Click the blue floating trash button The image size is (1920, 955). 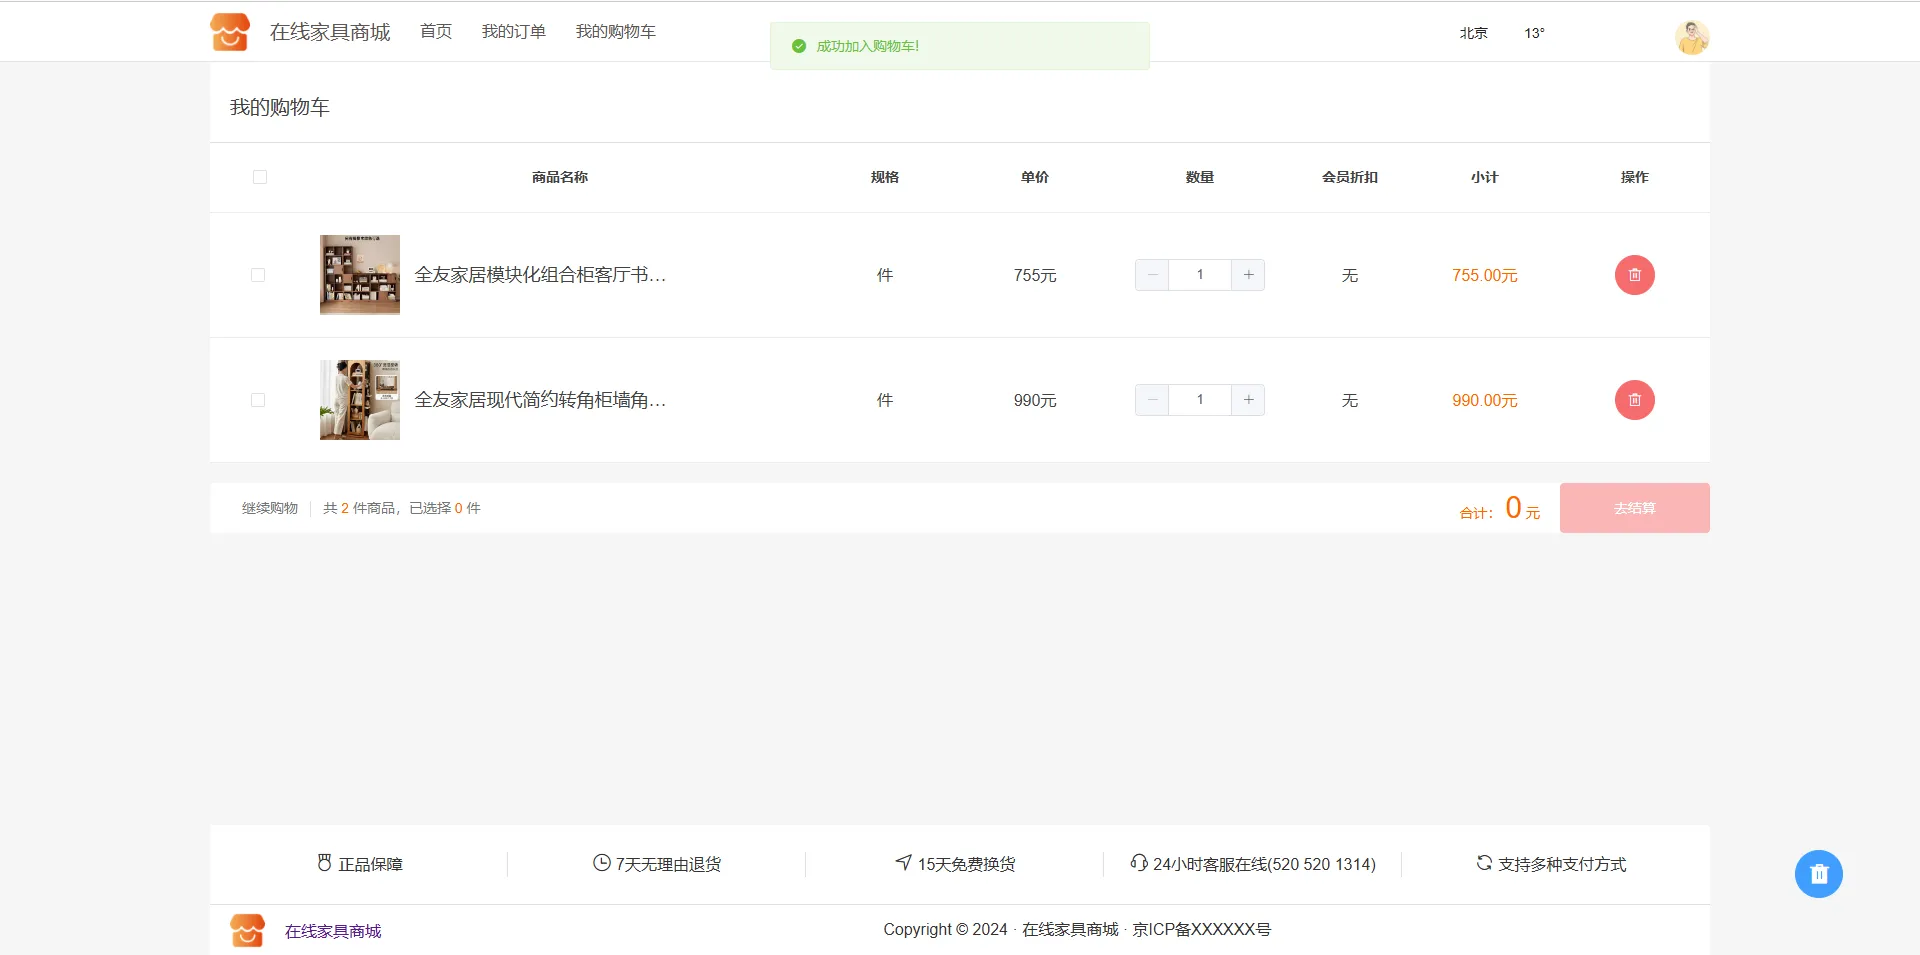coord(1818,874)
